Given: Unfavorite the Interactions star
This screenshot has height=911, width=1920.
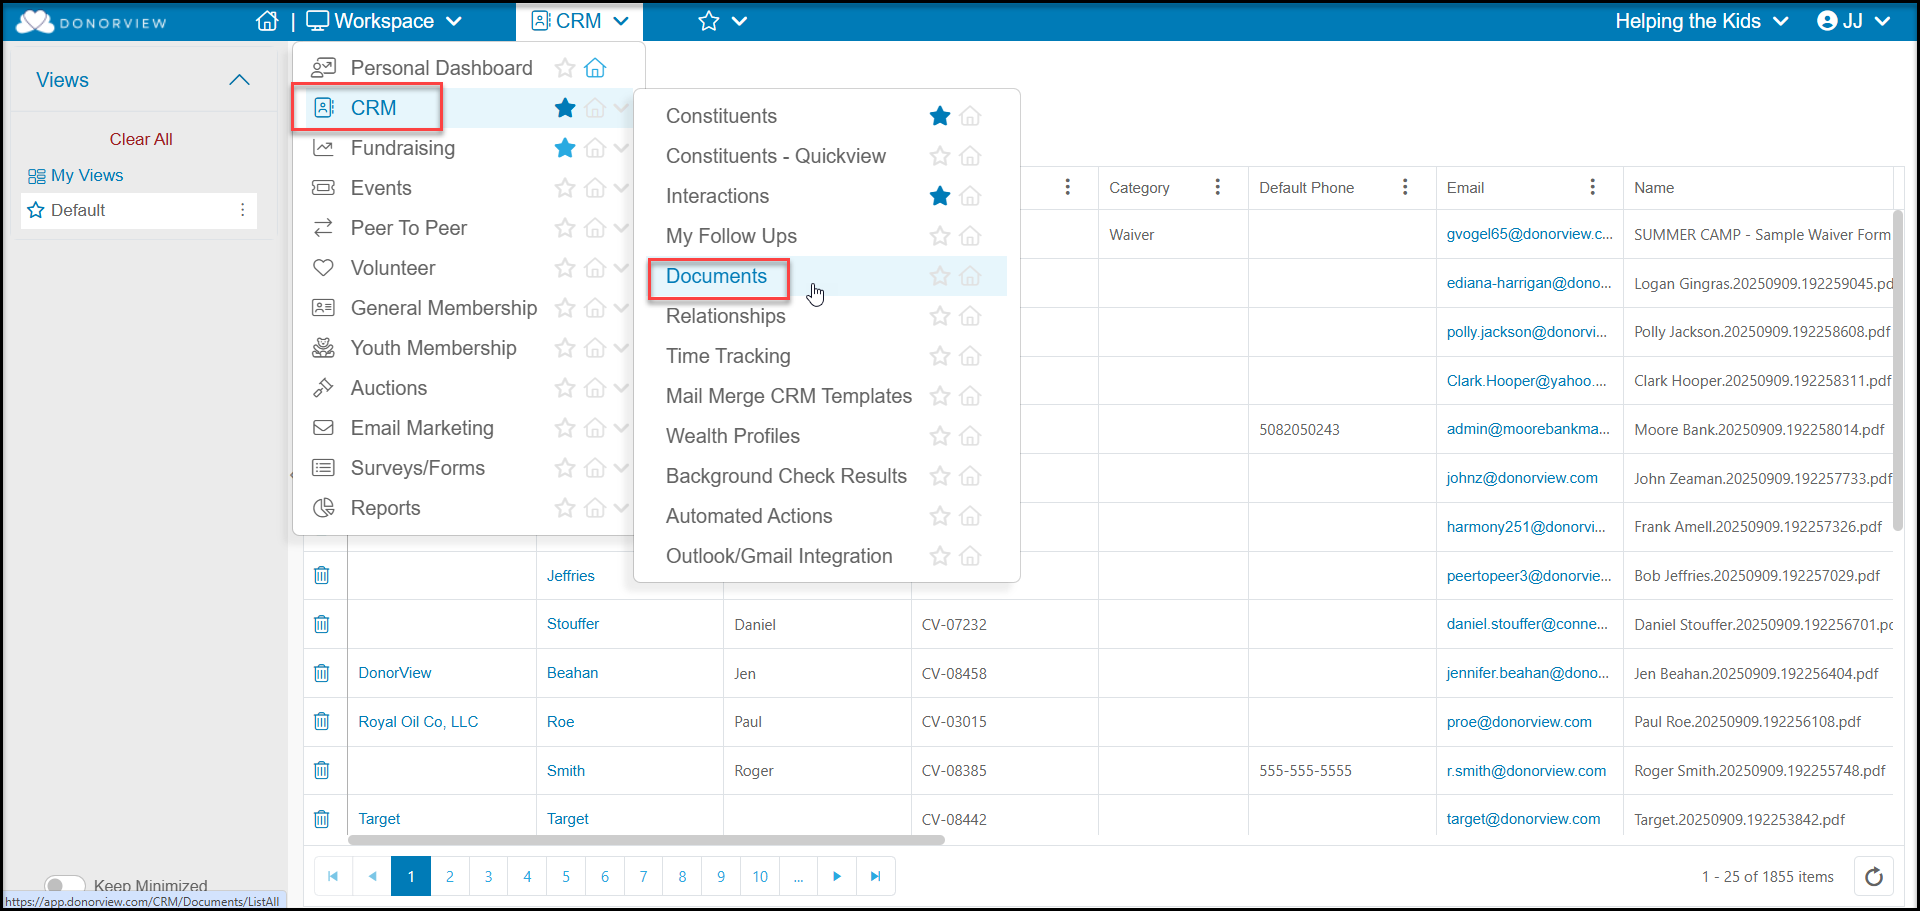Looking at the screenshot, I should [x=940, y=196].
